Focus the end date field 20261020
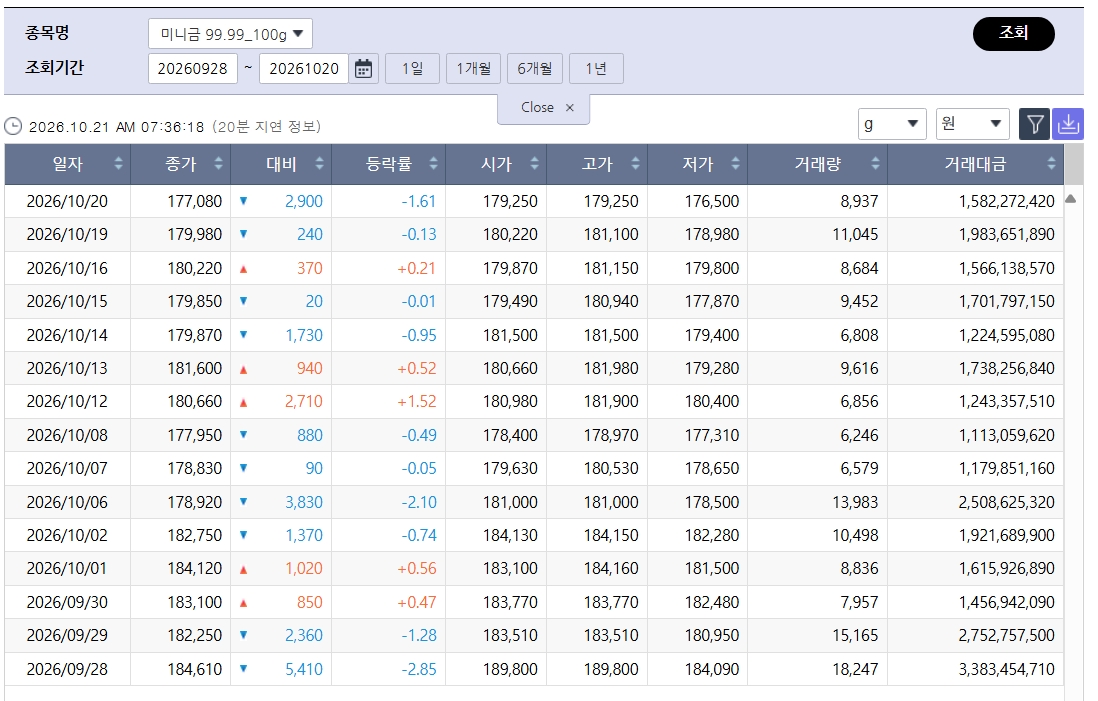Screen dimensions: 1098x701 (x=304, y=69)
